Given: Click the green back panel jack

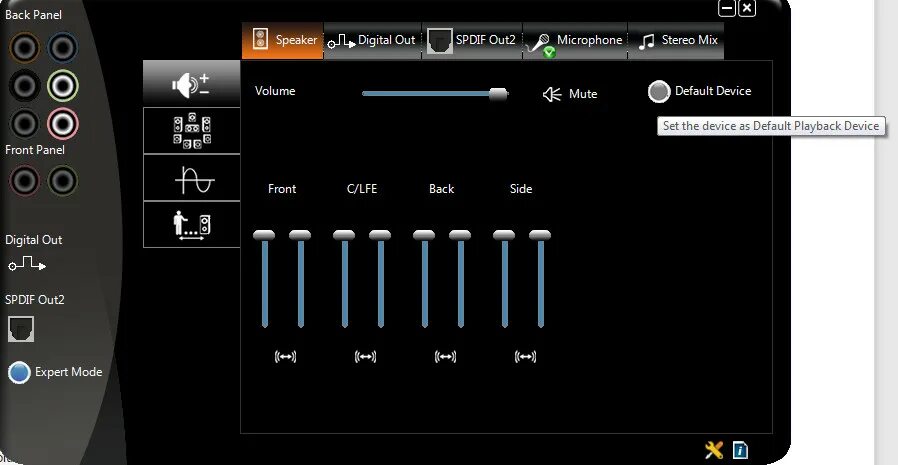Looking at the screenshot, I should 62,86.
